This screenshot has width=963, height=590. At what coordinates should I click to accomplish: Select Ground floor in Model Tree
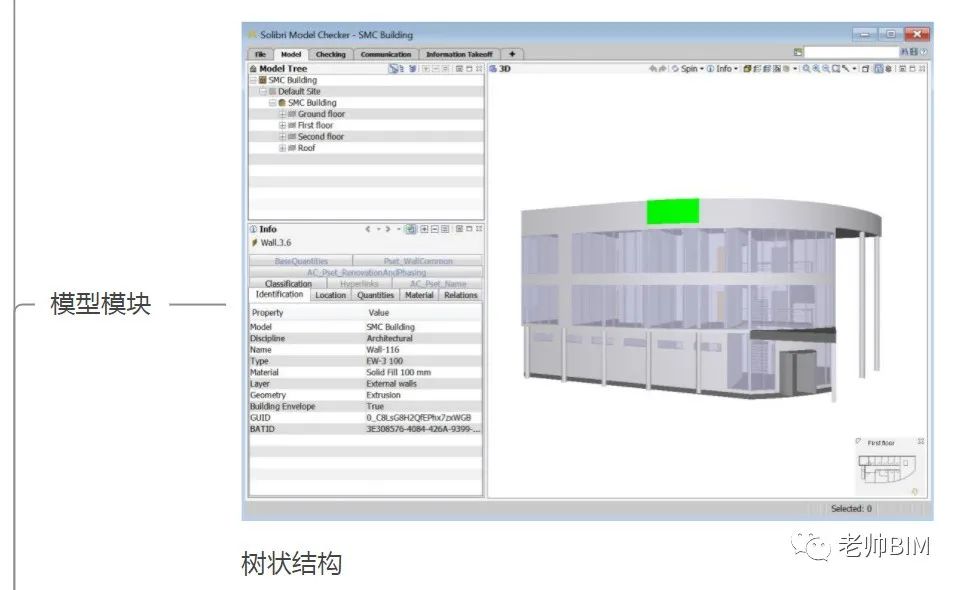(321, 114)
